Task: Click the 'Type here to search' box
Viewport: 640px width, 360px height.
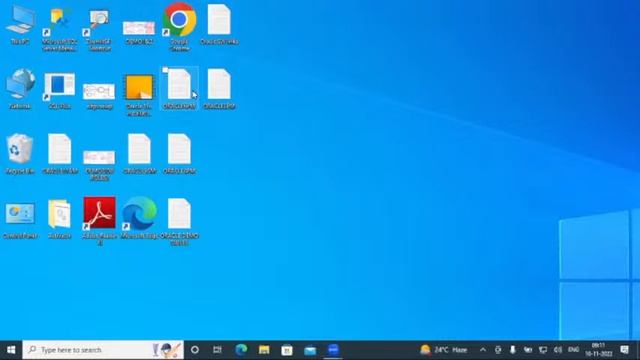Action: point(103,350)
